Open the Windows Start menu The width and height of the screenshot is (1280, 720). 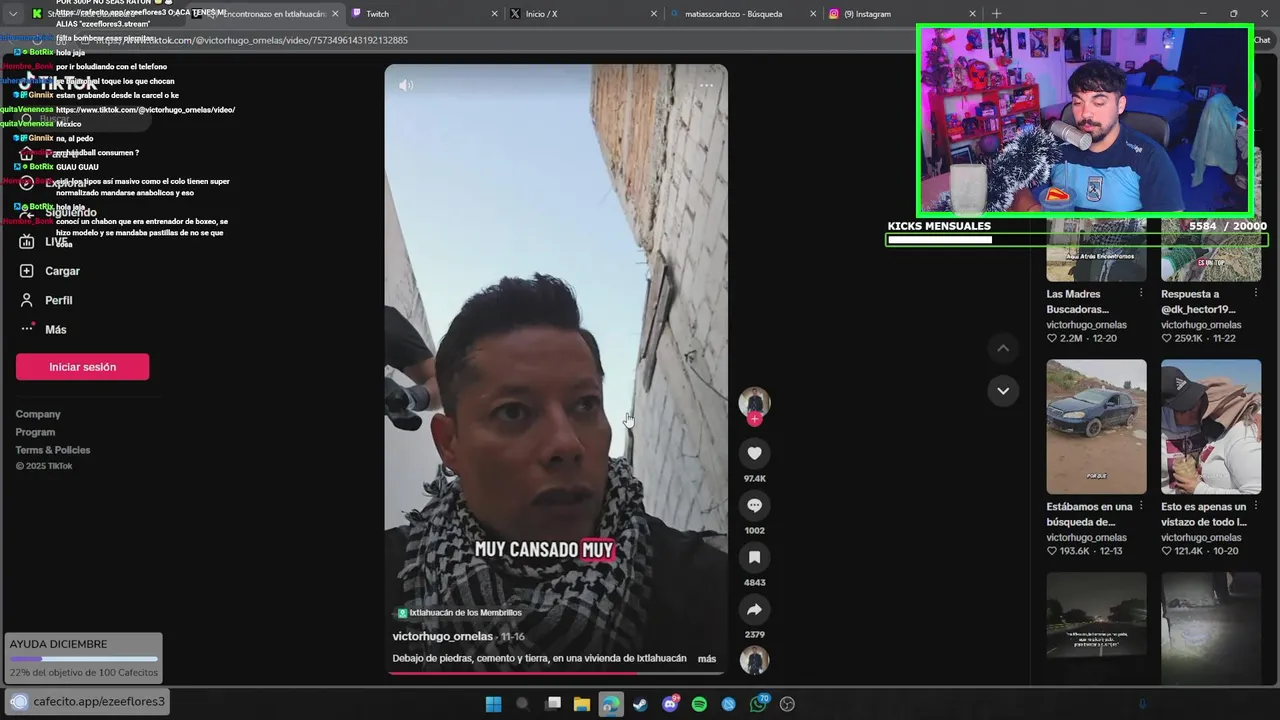[493, 704]
